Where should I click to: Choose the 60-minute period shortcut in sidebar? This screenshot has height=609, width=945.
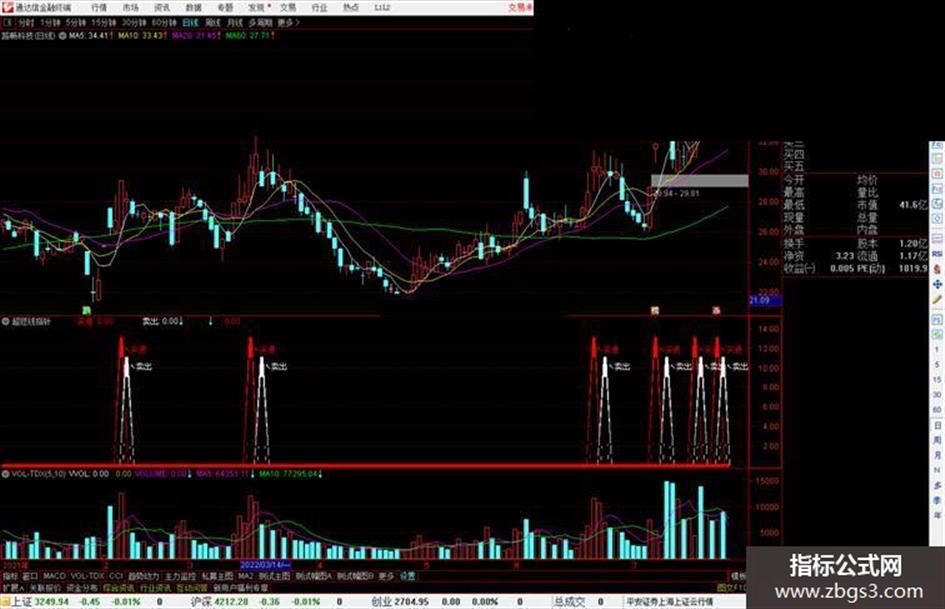[937, 409]
